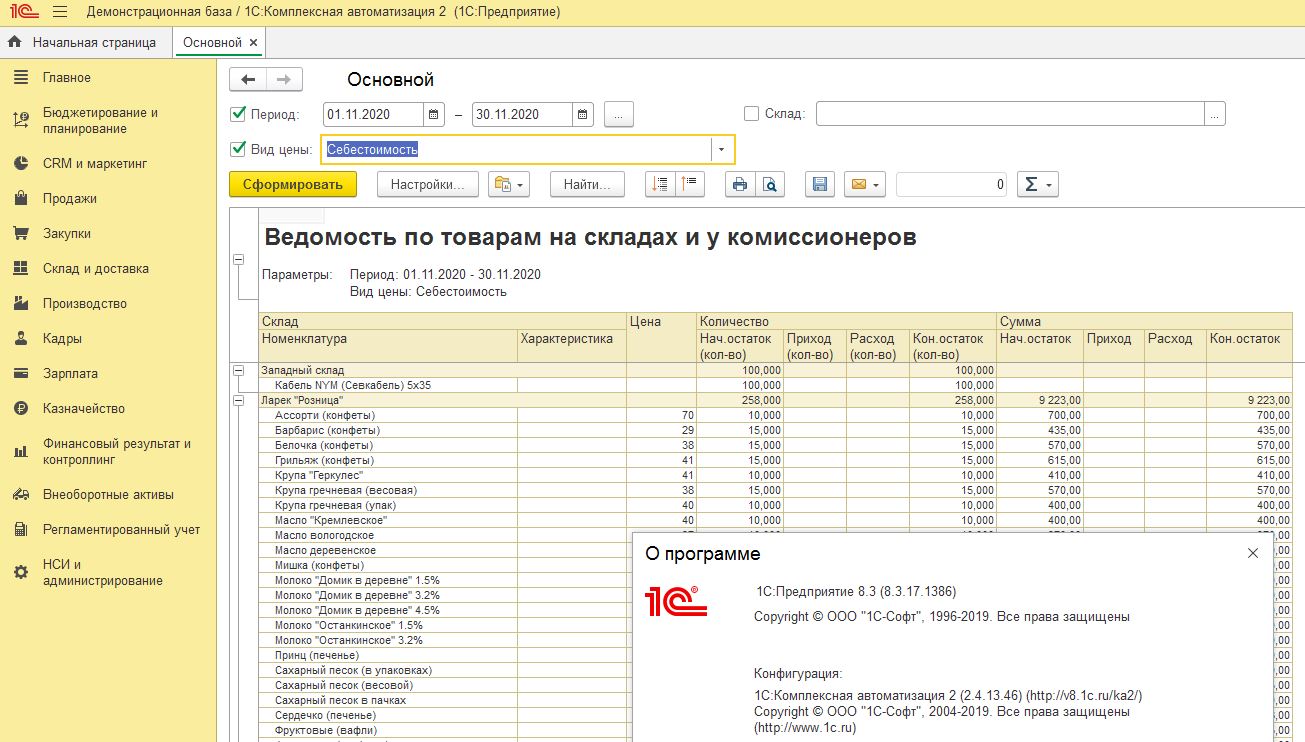The width and height of the screenshot is (1305, 742).
Task: Select the Барбарис (конфеты) row
Action: [x=775, y=430]
